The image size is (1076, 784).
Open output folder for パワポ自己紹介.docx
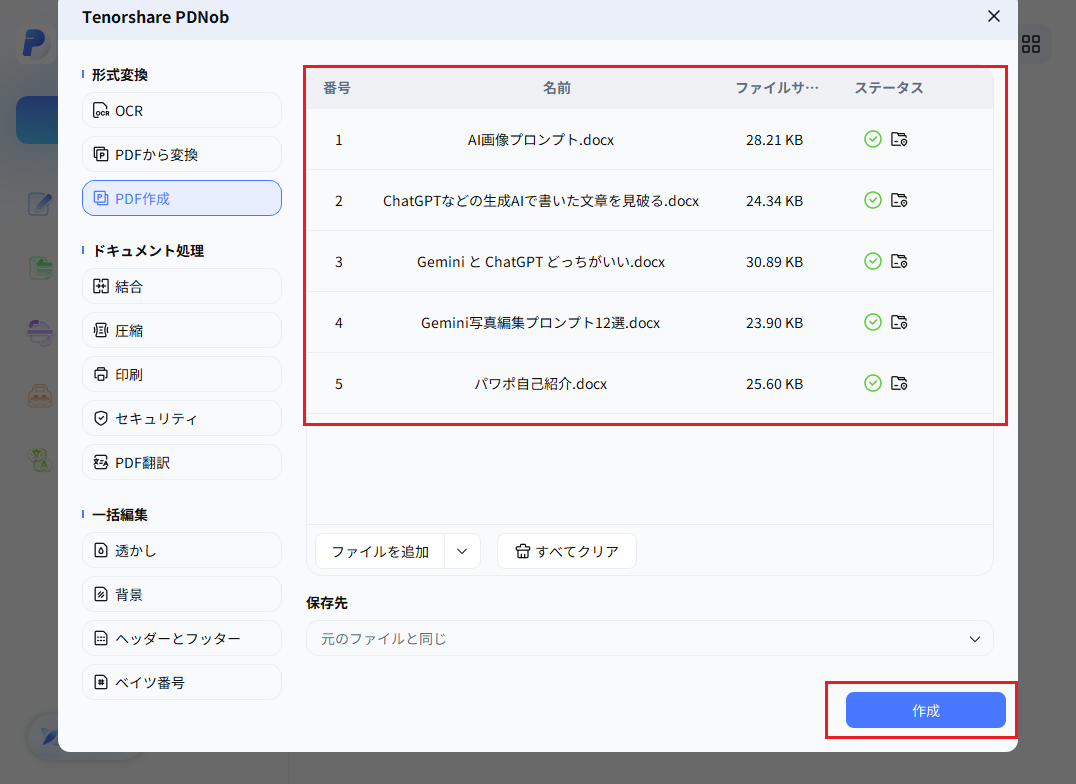click(899, 383)
